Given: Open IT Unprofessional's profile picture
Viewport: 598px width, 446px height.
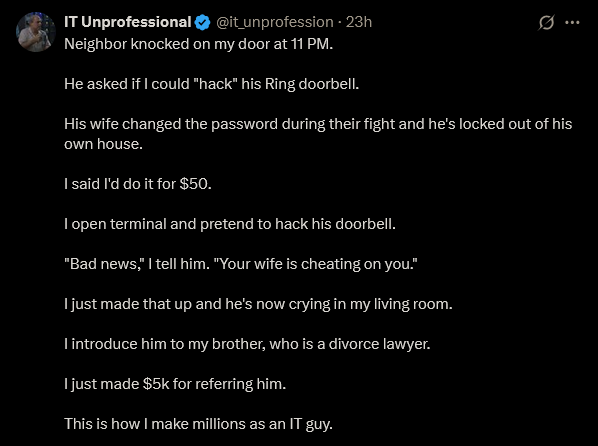Looking at the screenshot, I should (36, 32).
